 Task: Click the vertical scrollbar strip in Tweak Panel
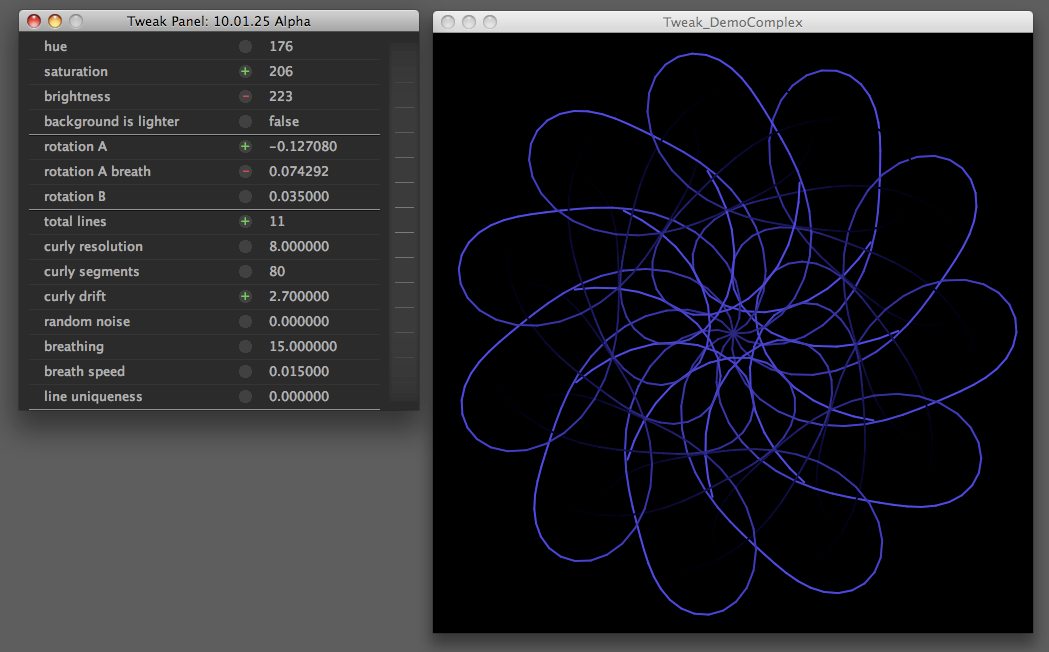tap(403, 220)
